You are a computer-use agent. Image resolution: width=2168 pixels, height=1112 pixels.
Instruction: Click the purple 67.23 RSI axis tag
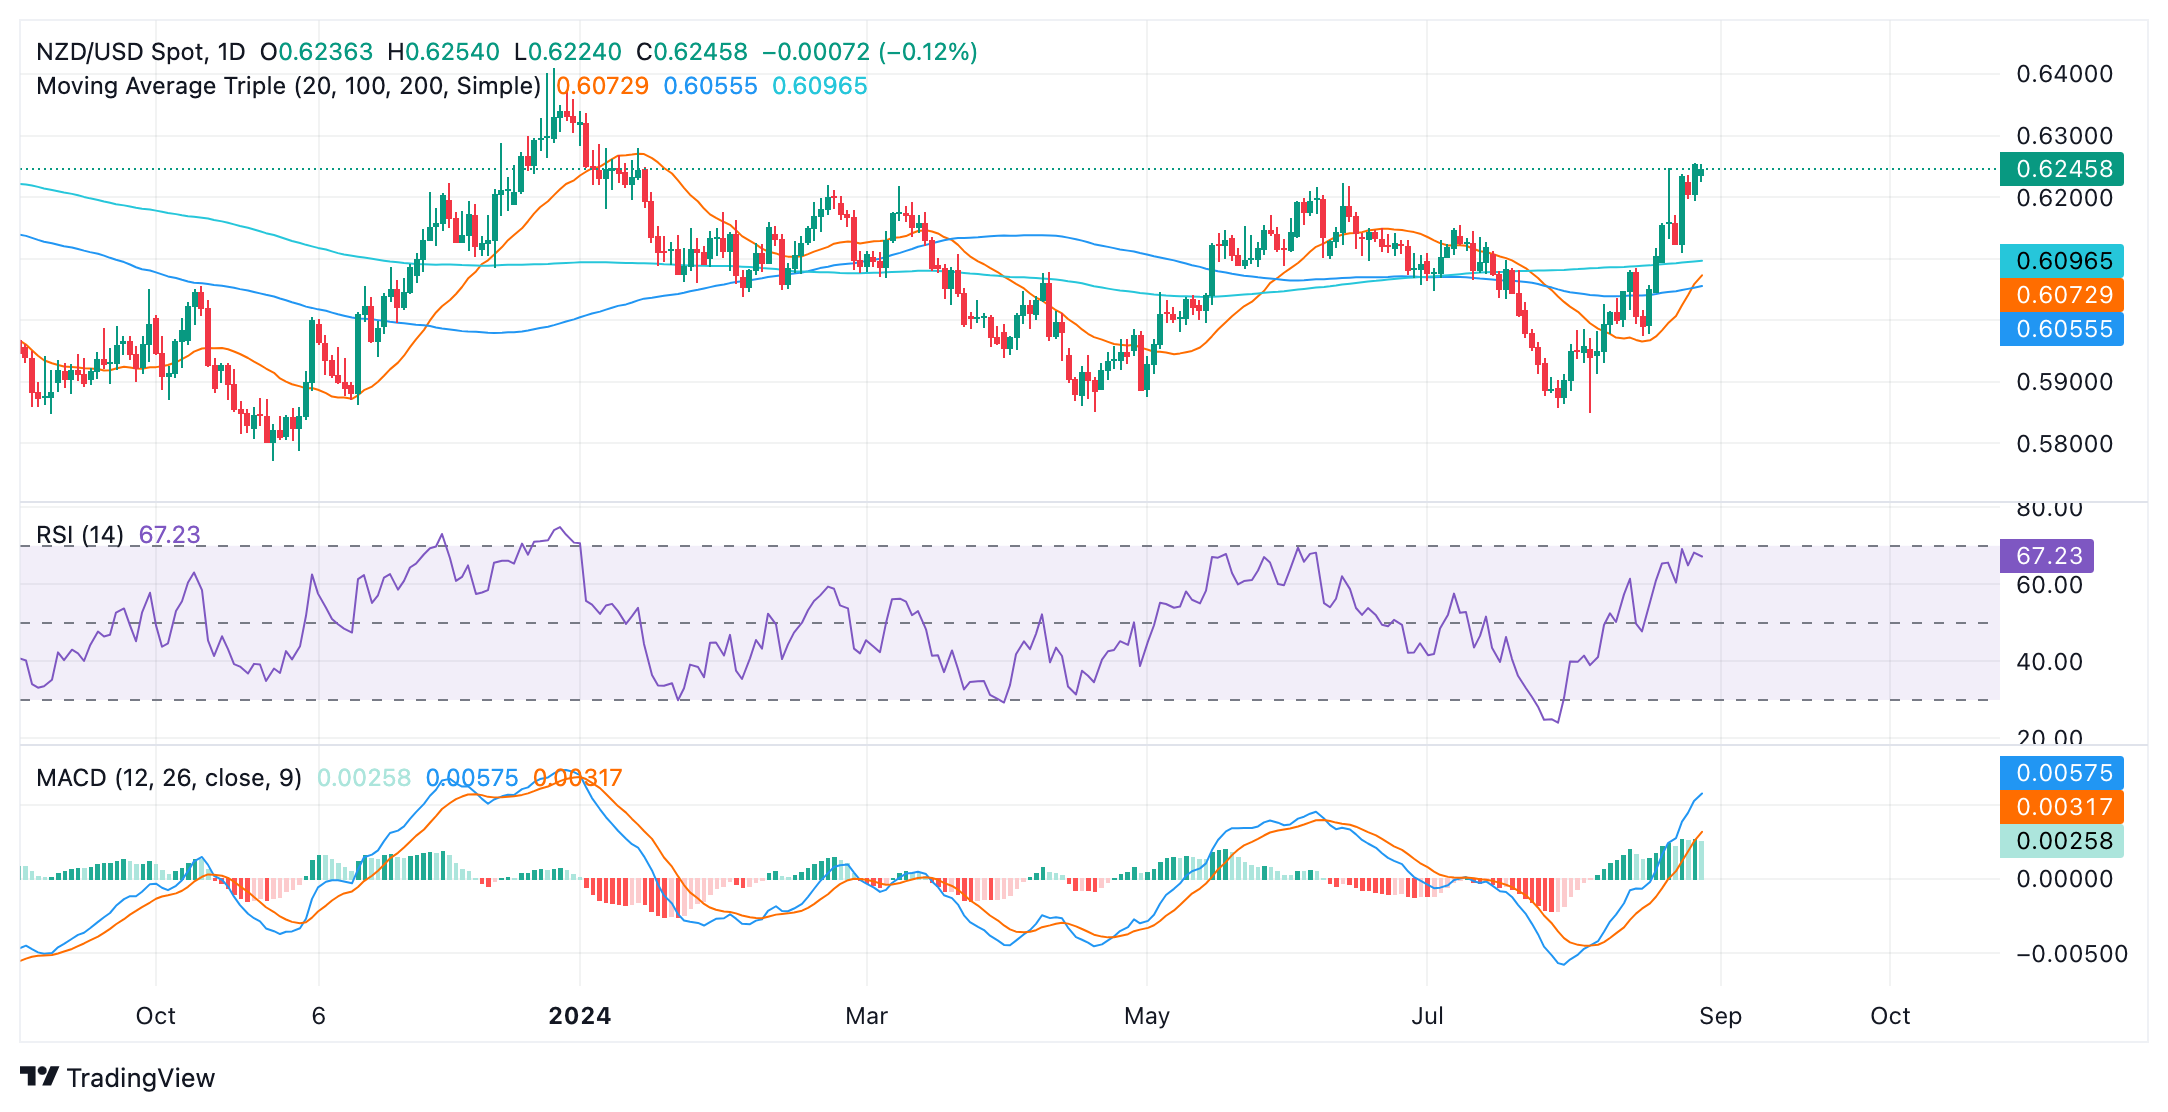pyautogui.click(x=2046, y=556)
